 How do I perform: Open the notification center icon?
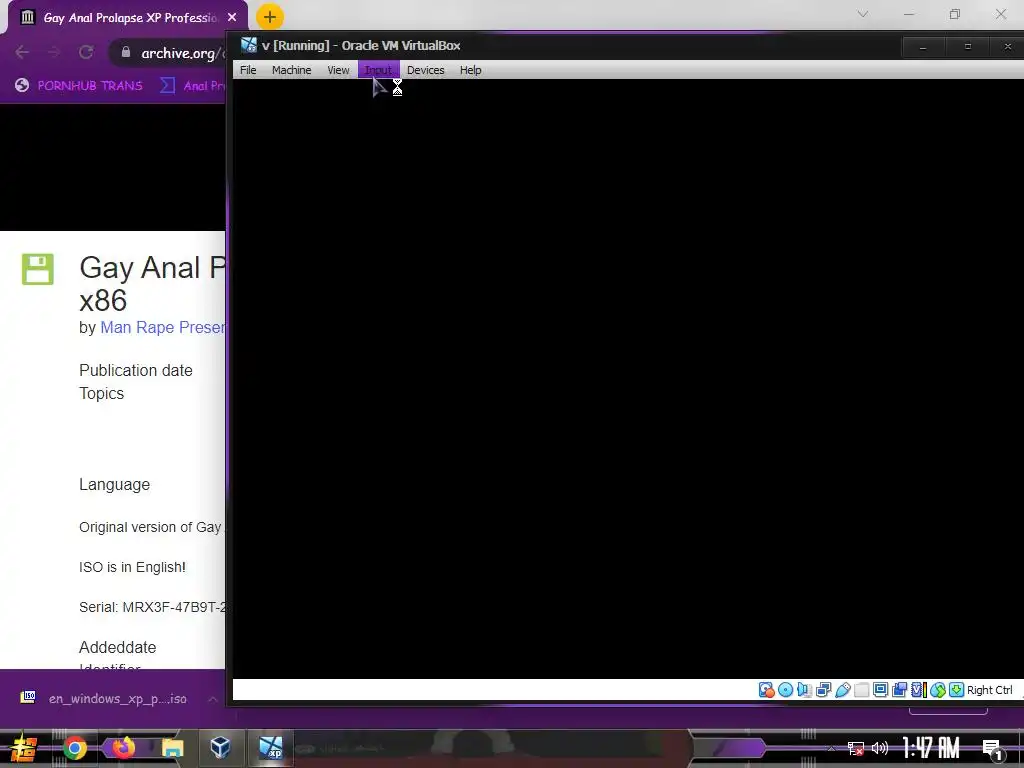pos(991,749)
